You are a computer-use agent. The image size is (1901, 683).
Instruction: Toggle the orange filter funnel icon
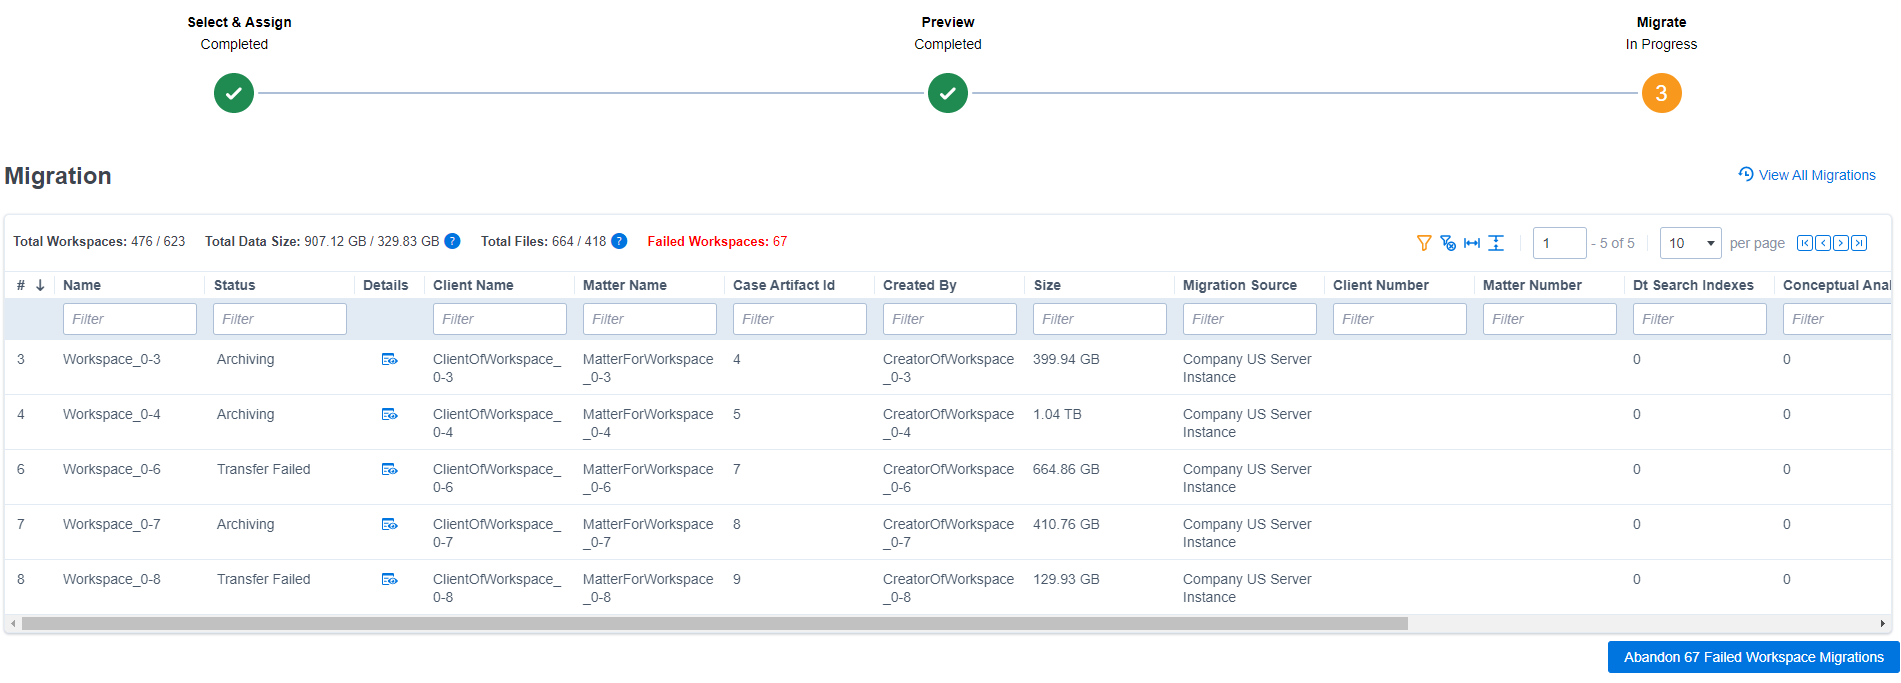tap(1424, 243)
